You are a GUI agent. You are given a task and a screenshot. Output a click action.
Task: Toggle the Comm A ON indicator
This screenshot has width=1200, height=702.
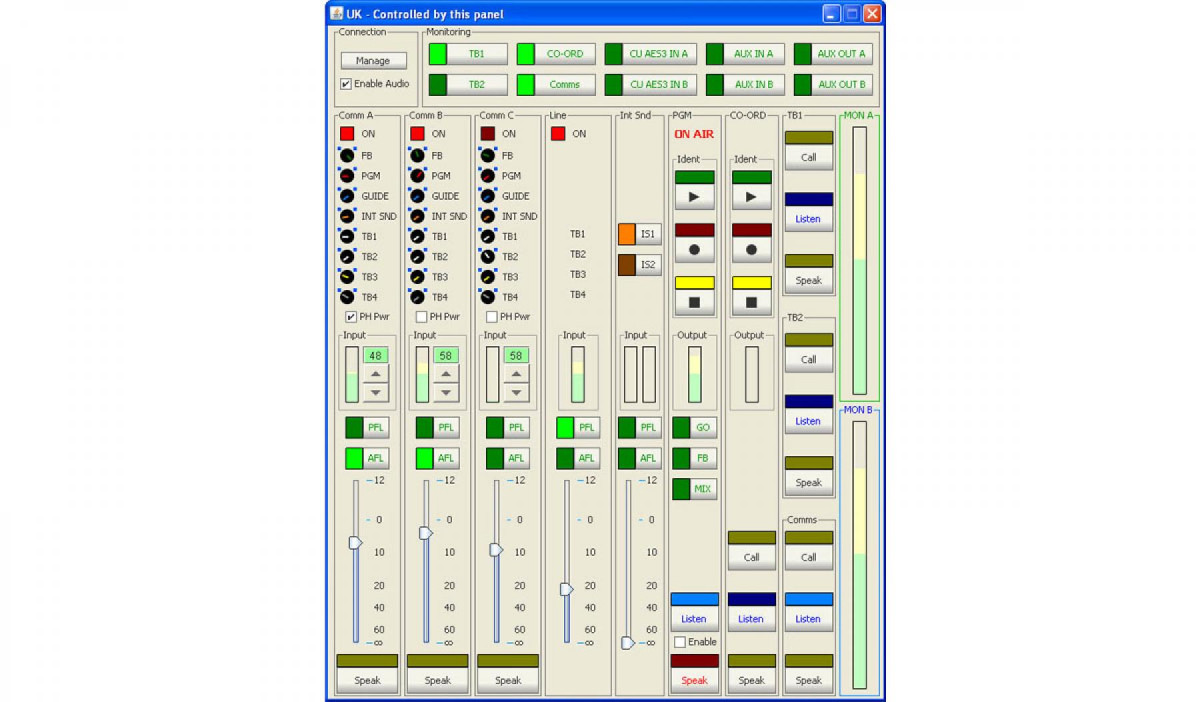click(347, 134)
